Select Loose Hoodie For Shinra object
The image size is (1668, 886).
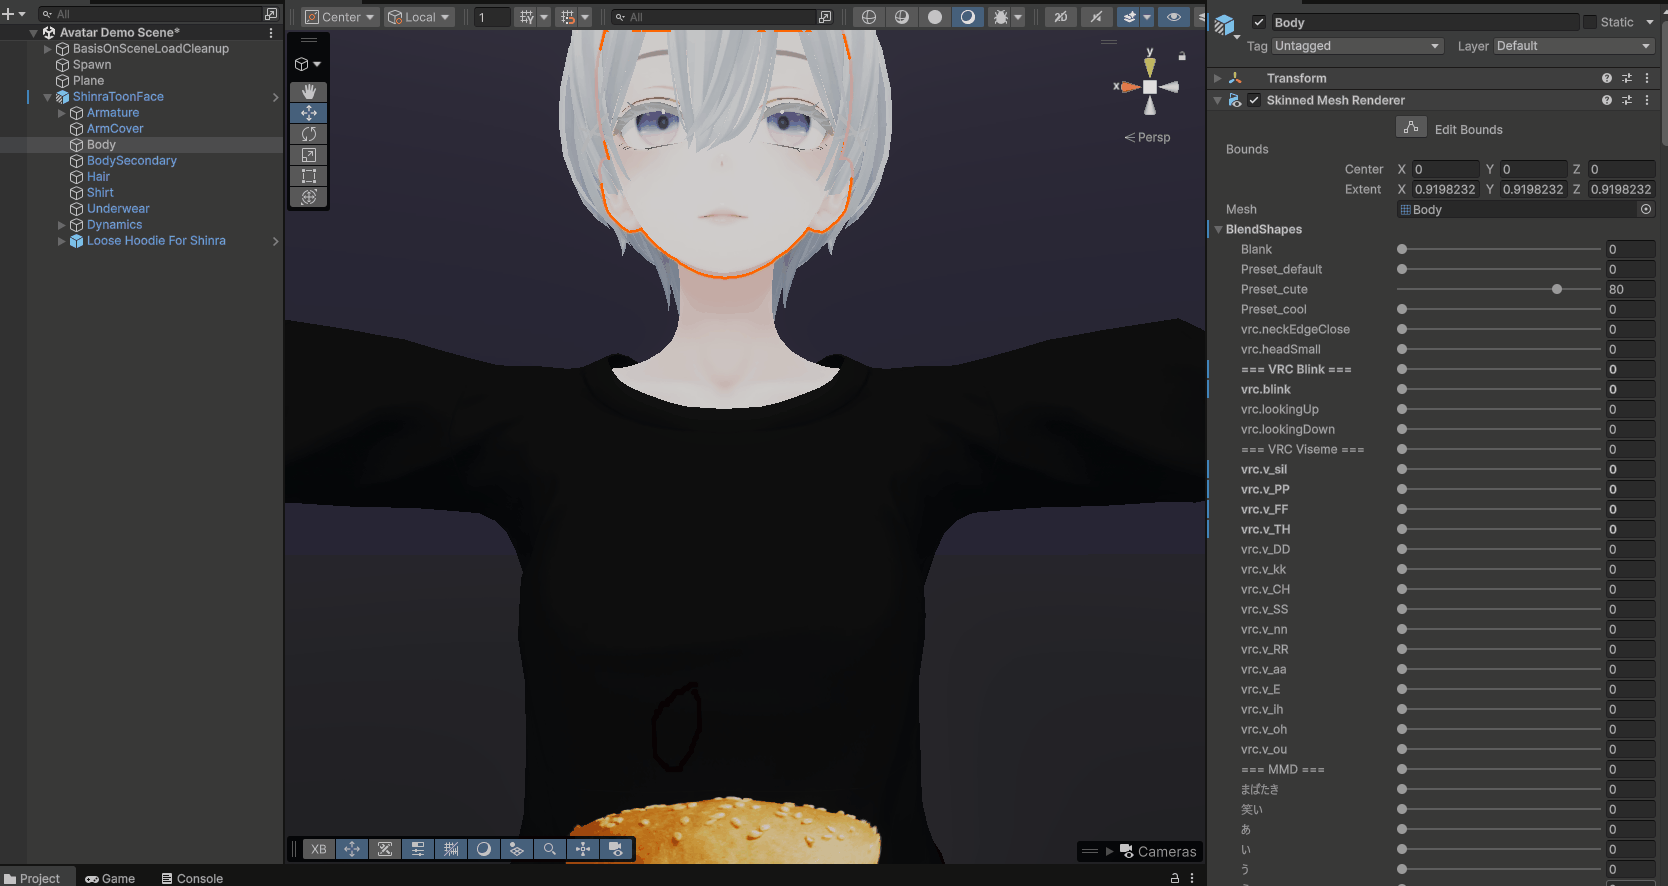tap(156, 241)
